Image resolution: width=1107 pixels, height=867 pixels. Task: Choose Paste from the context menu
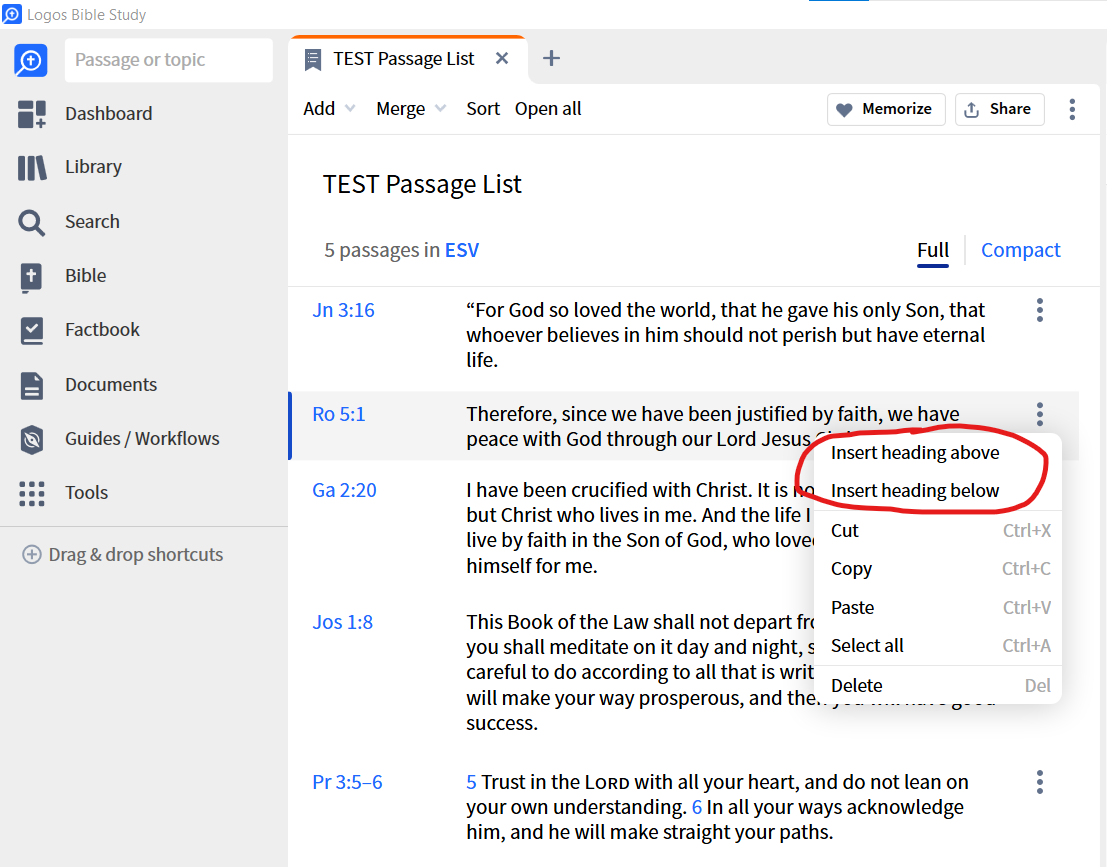938,607
